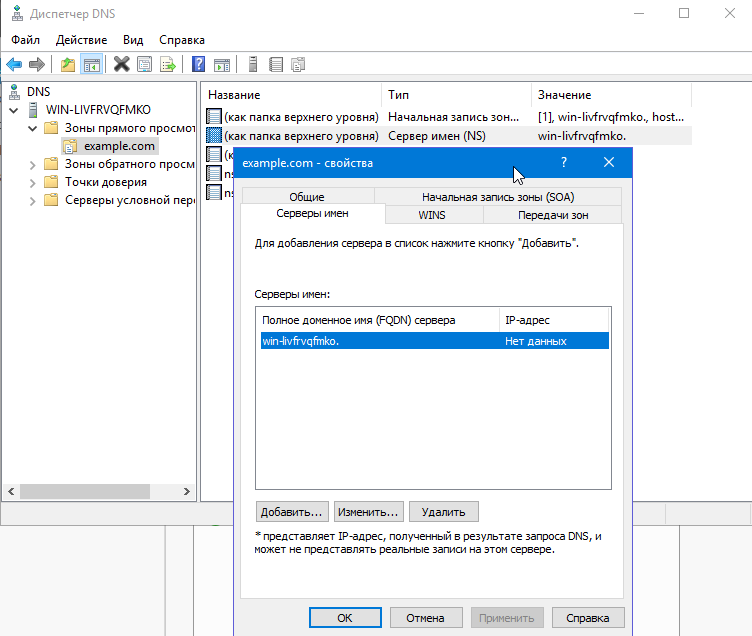Click the black X Delete toolbar icon

pyautogui.click(x=121, y=64)
